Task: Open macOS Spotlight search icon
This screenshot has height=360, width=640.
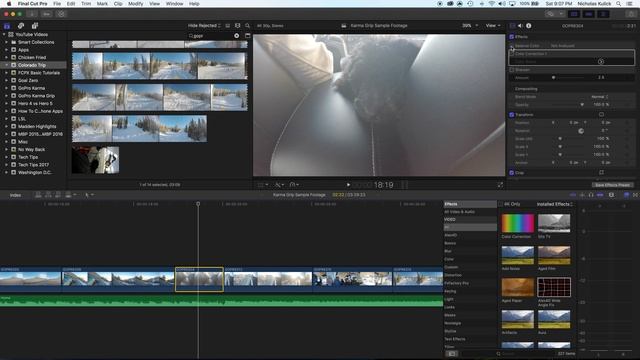Action: (x=619, y=4)
